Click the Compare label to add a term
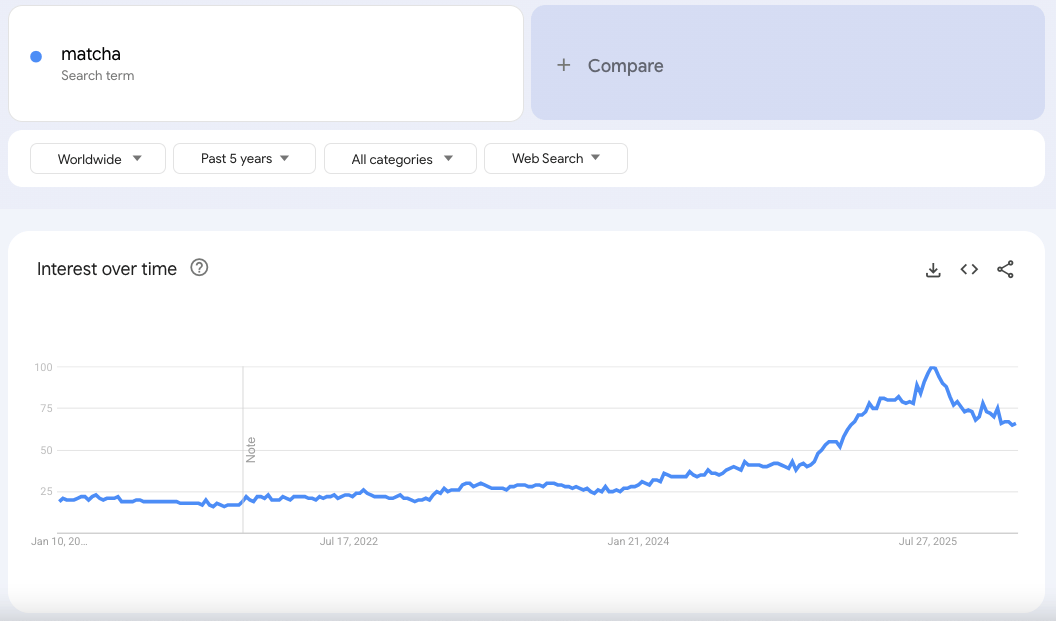The image size is (1056, 621). point(625,66)
